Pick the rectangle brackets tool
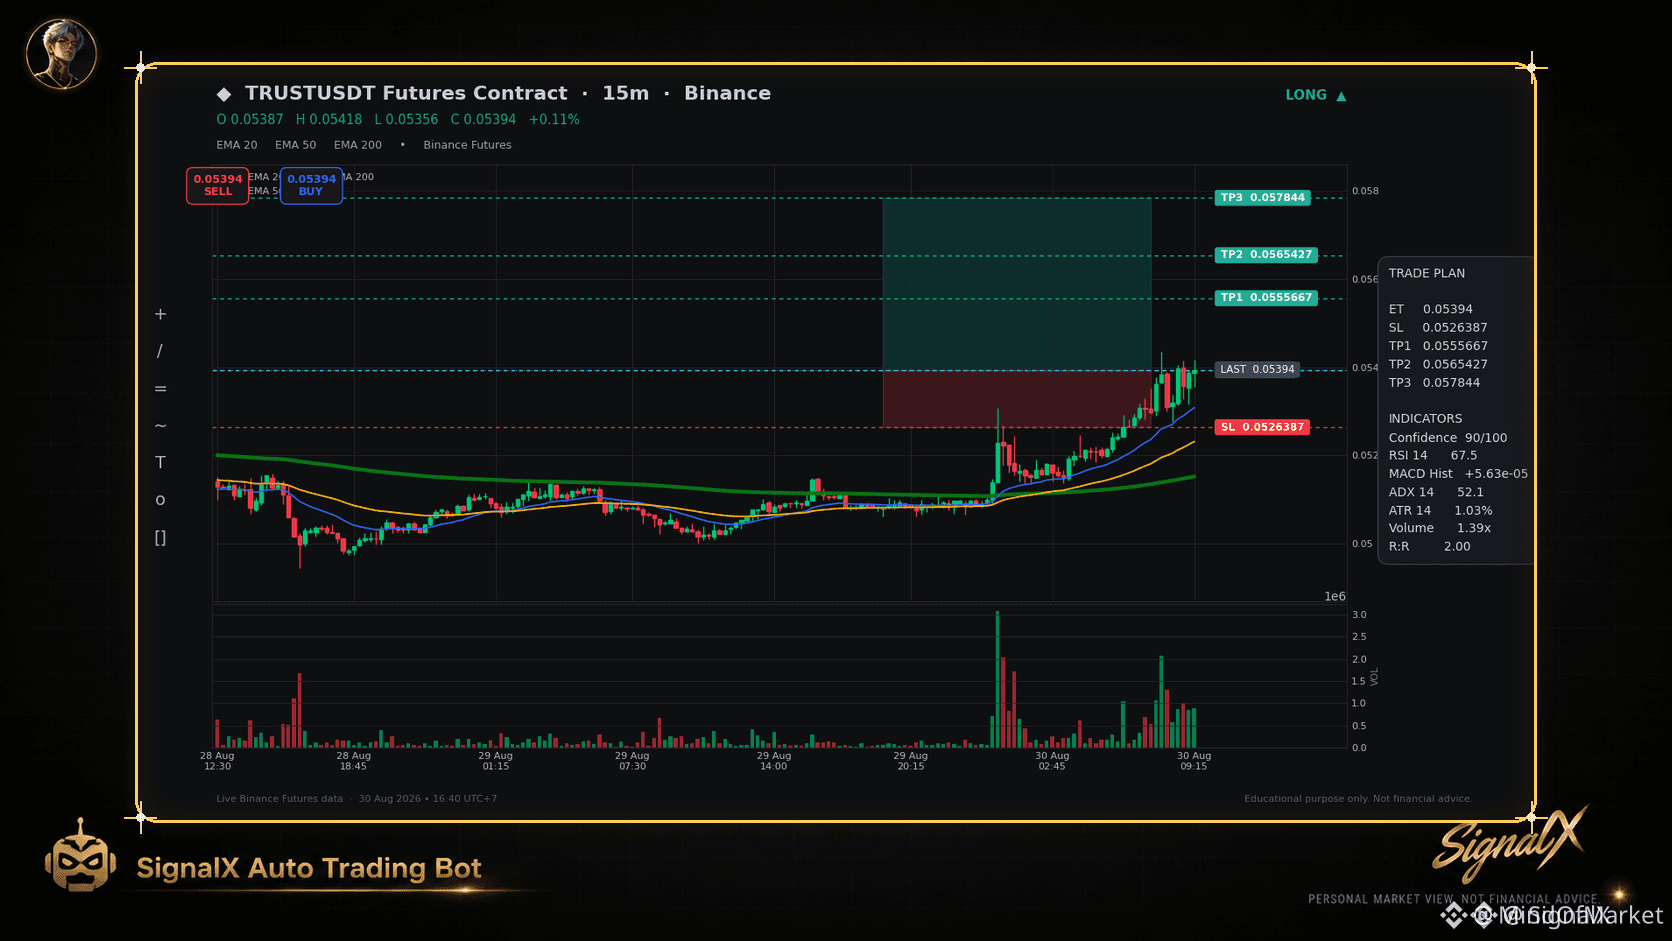 pos(160,537)
